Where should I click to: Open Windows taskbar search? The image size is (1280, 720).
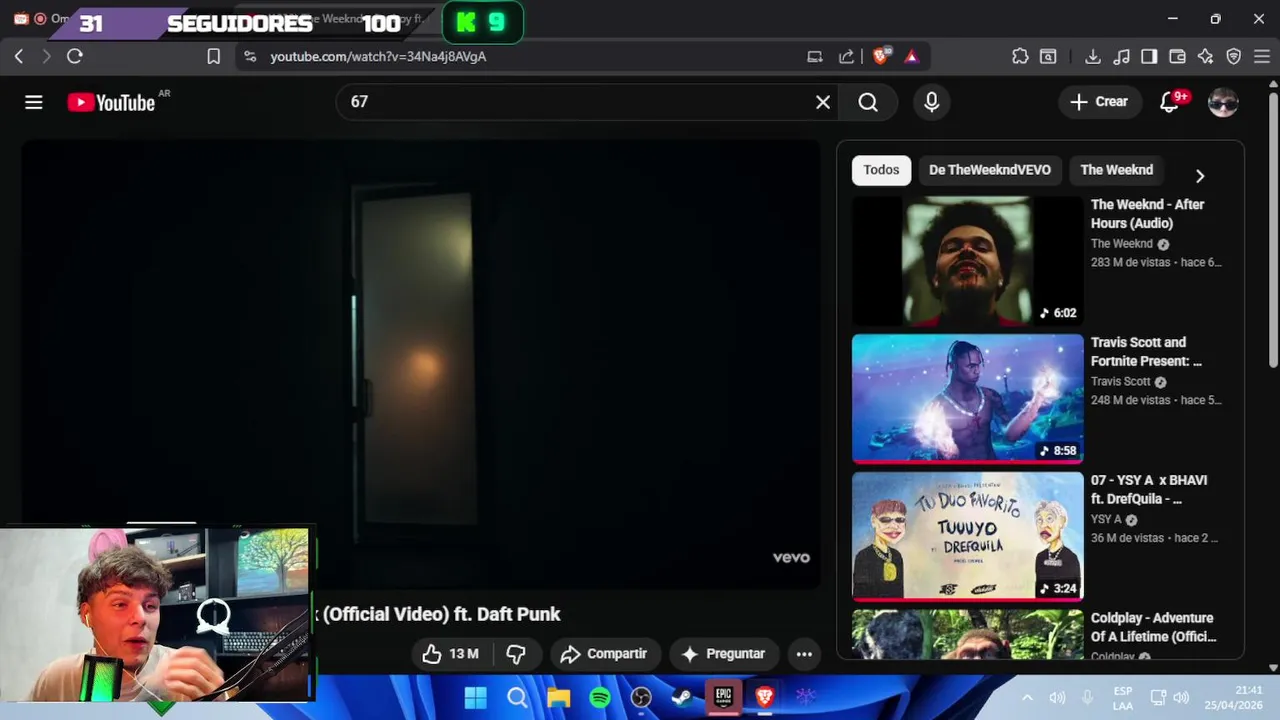tap(517, 697)
